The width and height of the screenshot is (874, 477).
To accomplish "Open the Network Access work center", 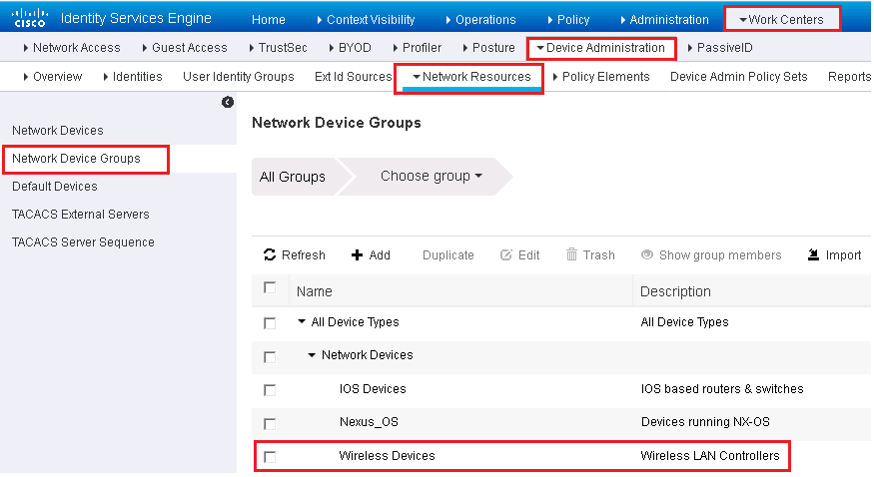I will tap(72, 48).
